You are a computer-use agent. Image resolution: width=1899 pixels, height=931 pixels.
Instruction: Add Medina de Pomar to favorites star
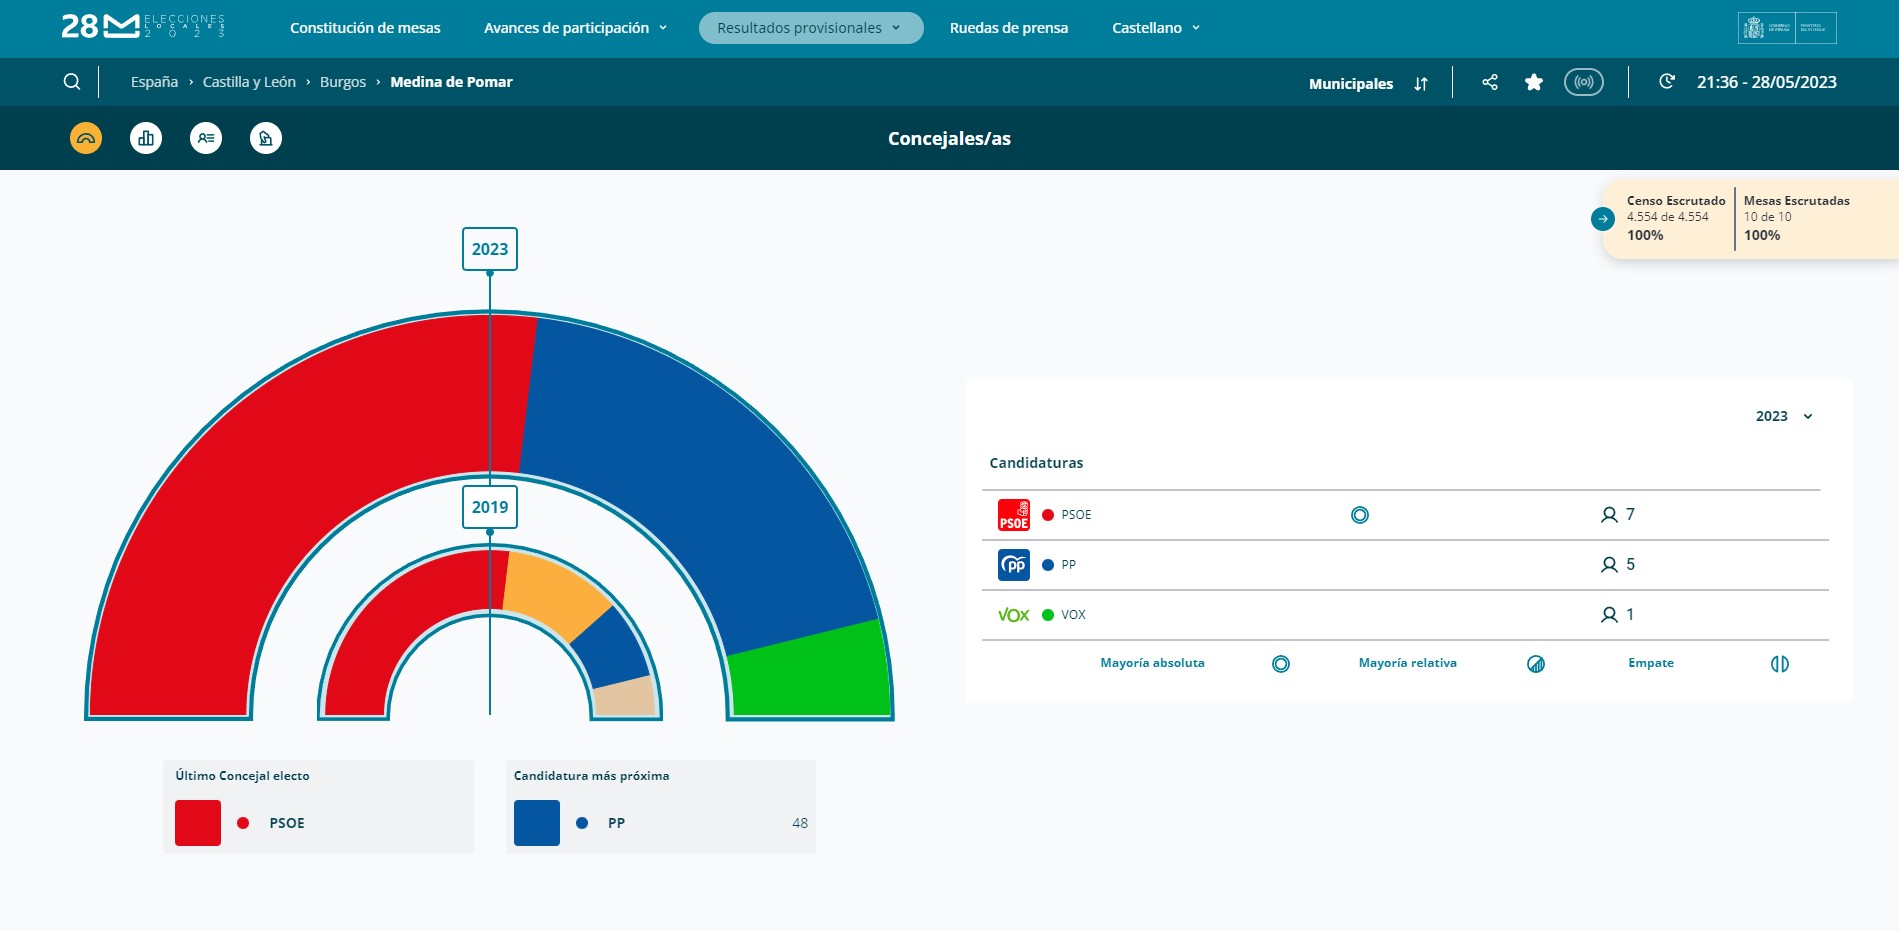(1534, 82)
